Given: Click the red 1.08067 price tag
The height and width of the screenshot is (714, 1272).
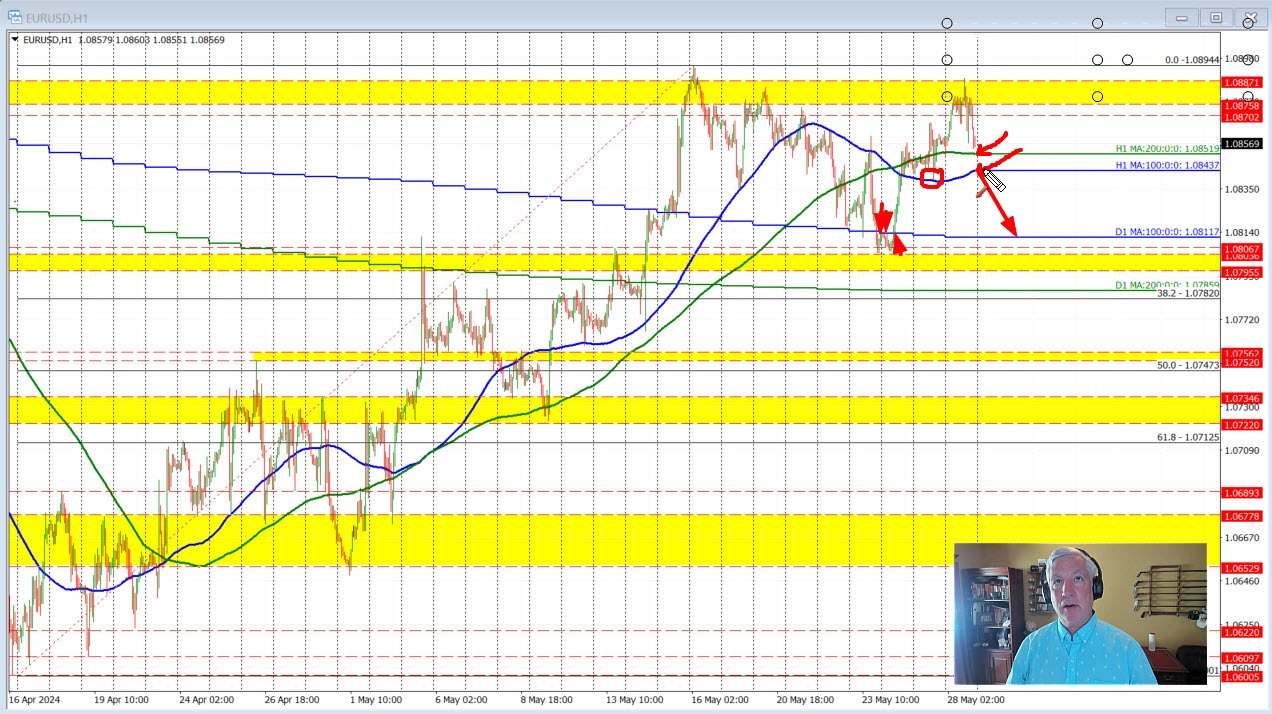Looking at the screenshot, I should click(x=1242, y=249).
